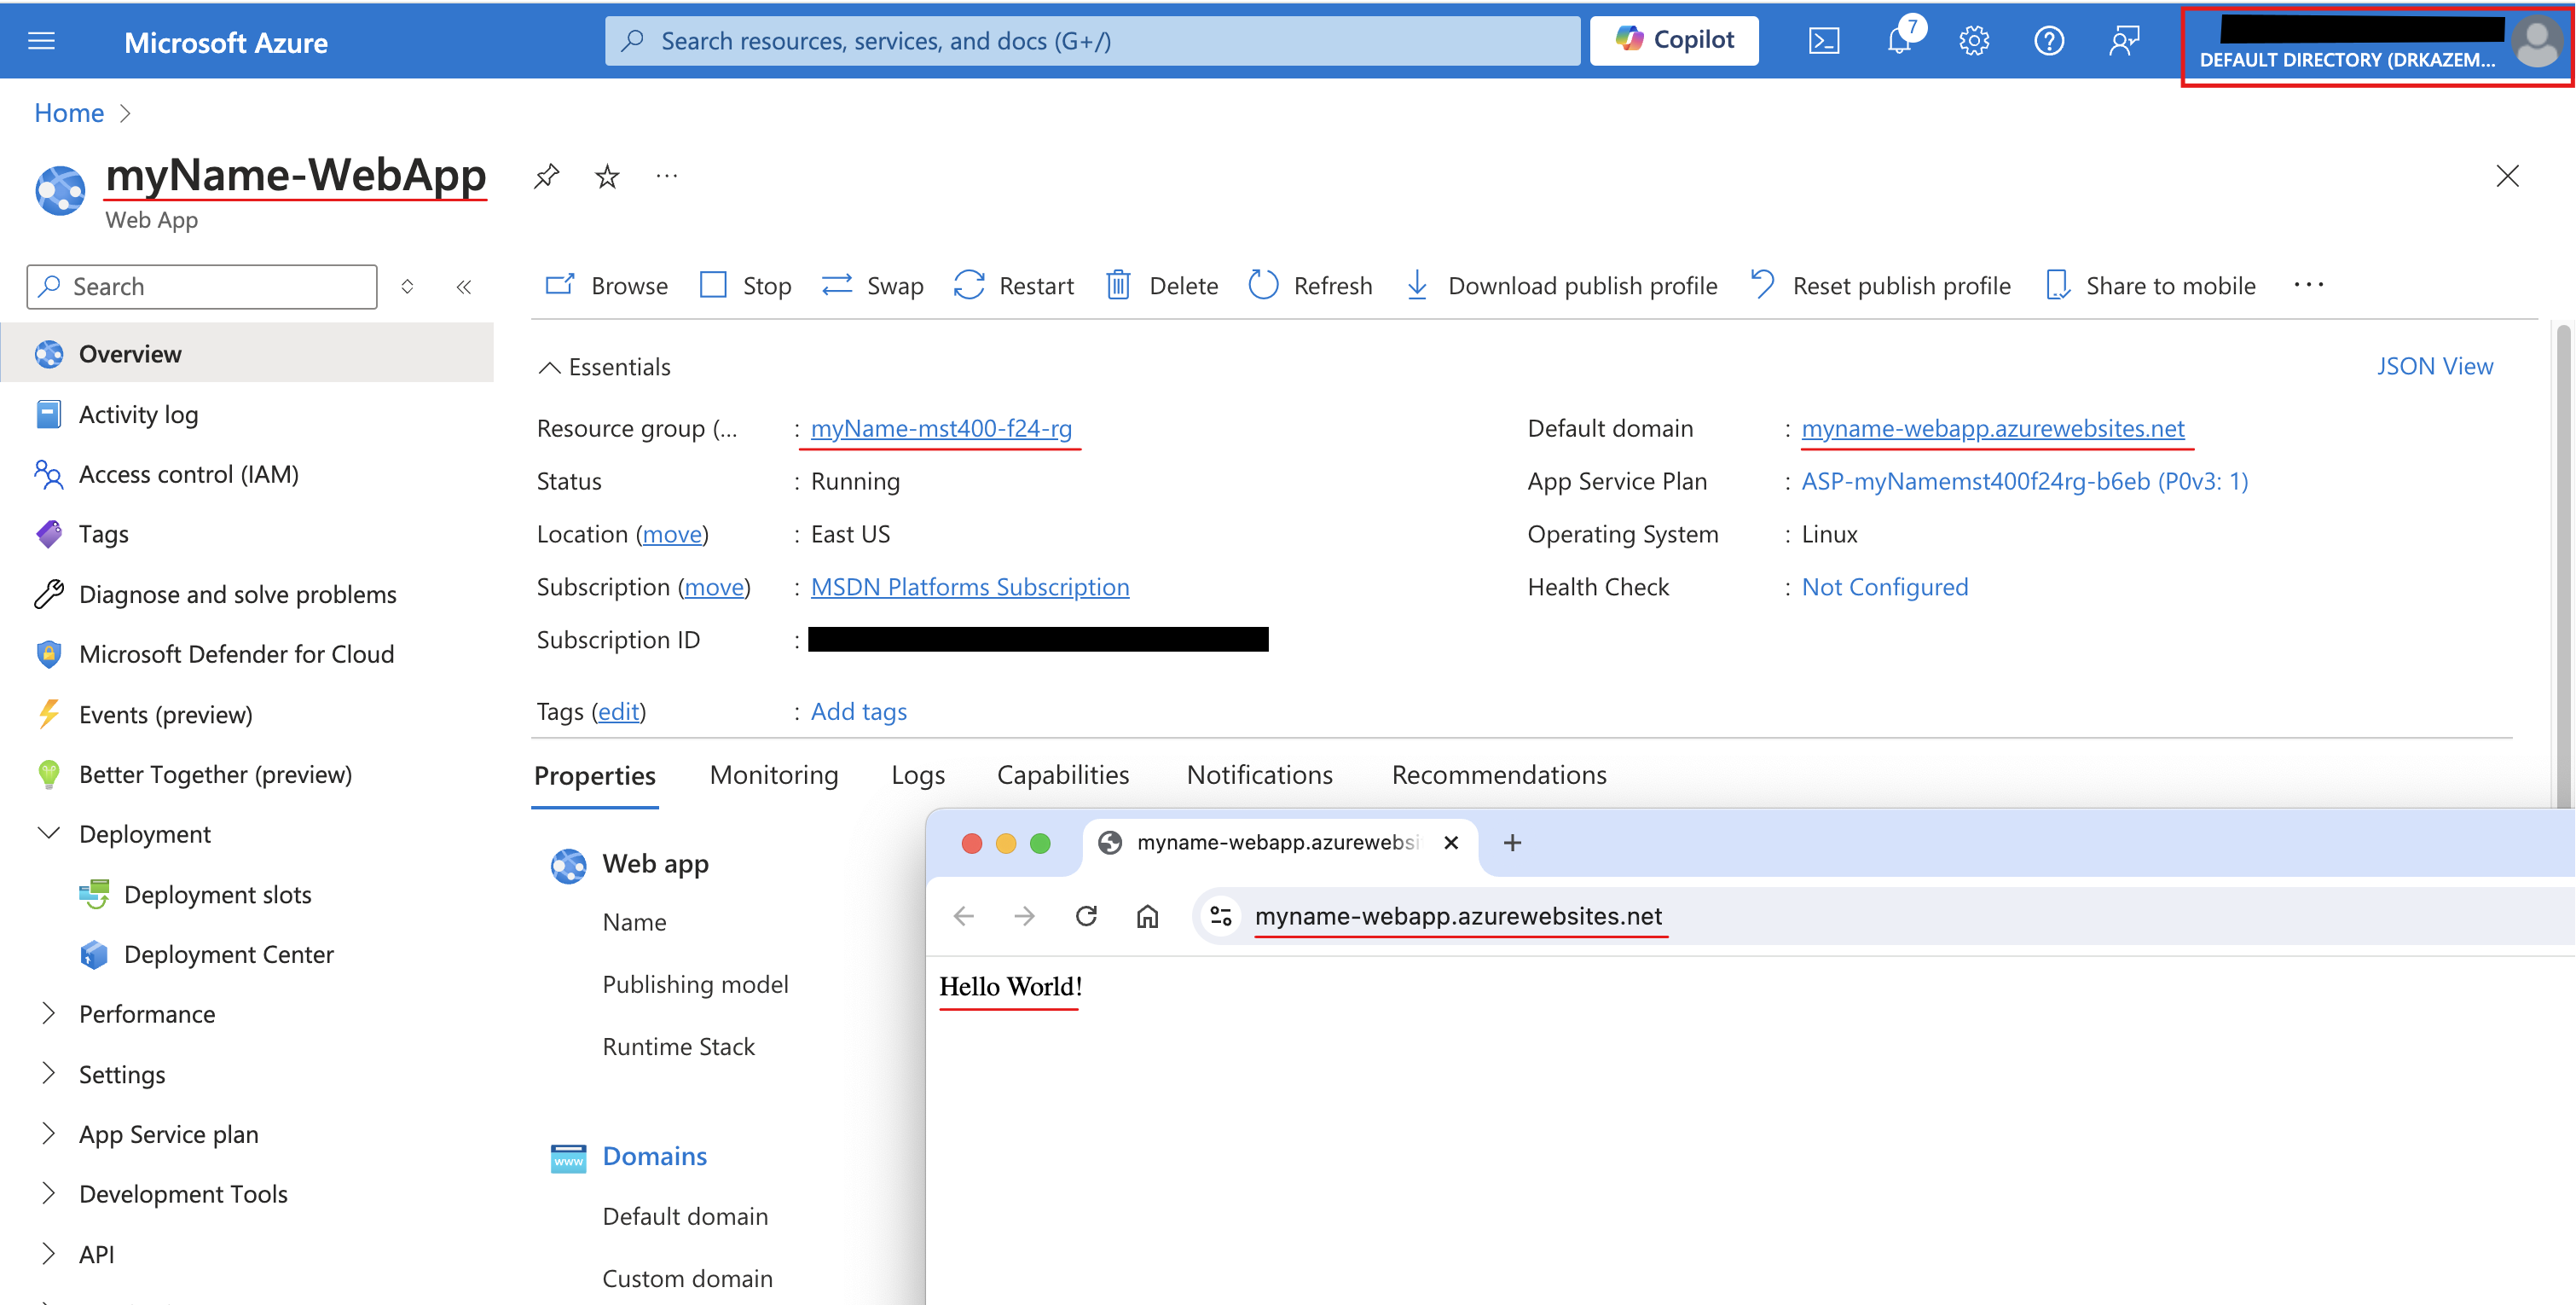The image size is (2576, 1305).
Task: Open more options ellipsis beside title
Action: coord(667,176)
